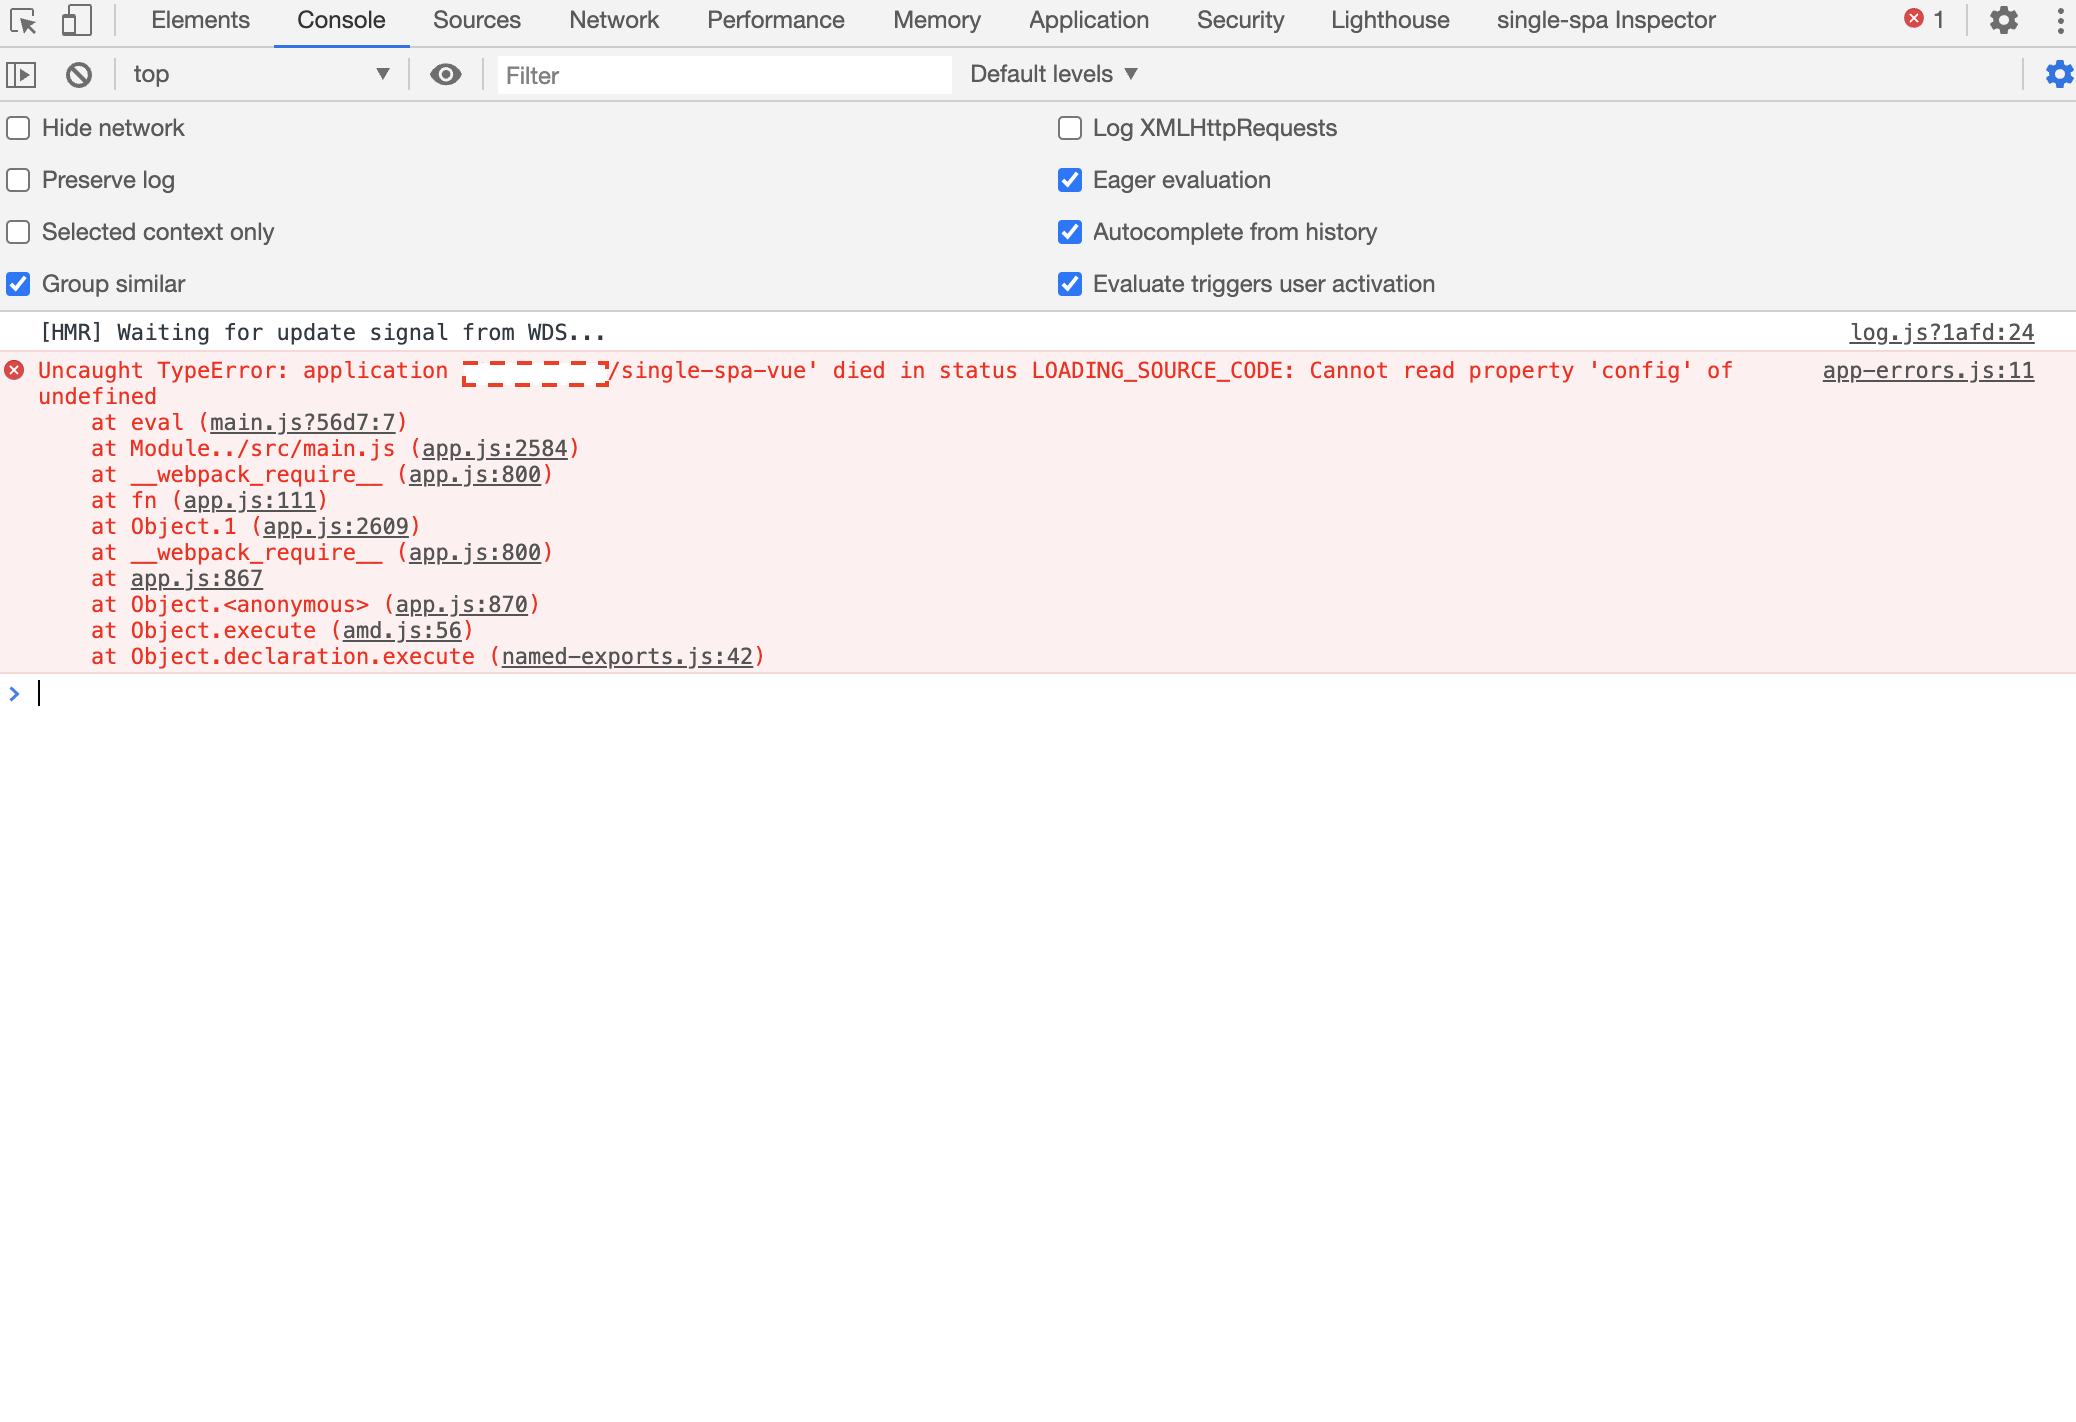
Task: Disable the Group similar option
Action: coord(17,284)
